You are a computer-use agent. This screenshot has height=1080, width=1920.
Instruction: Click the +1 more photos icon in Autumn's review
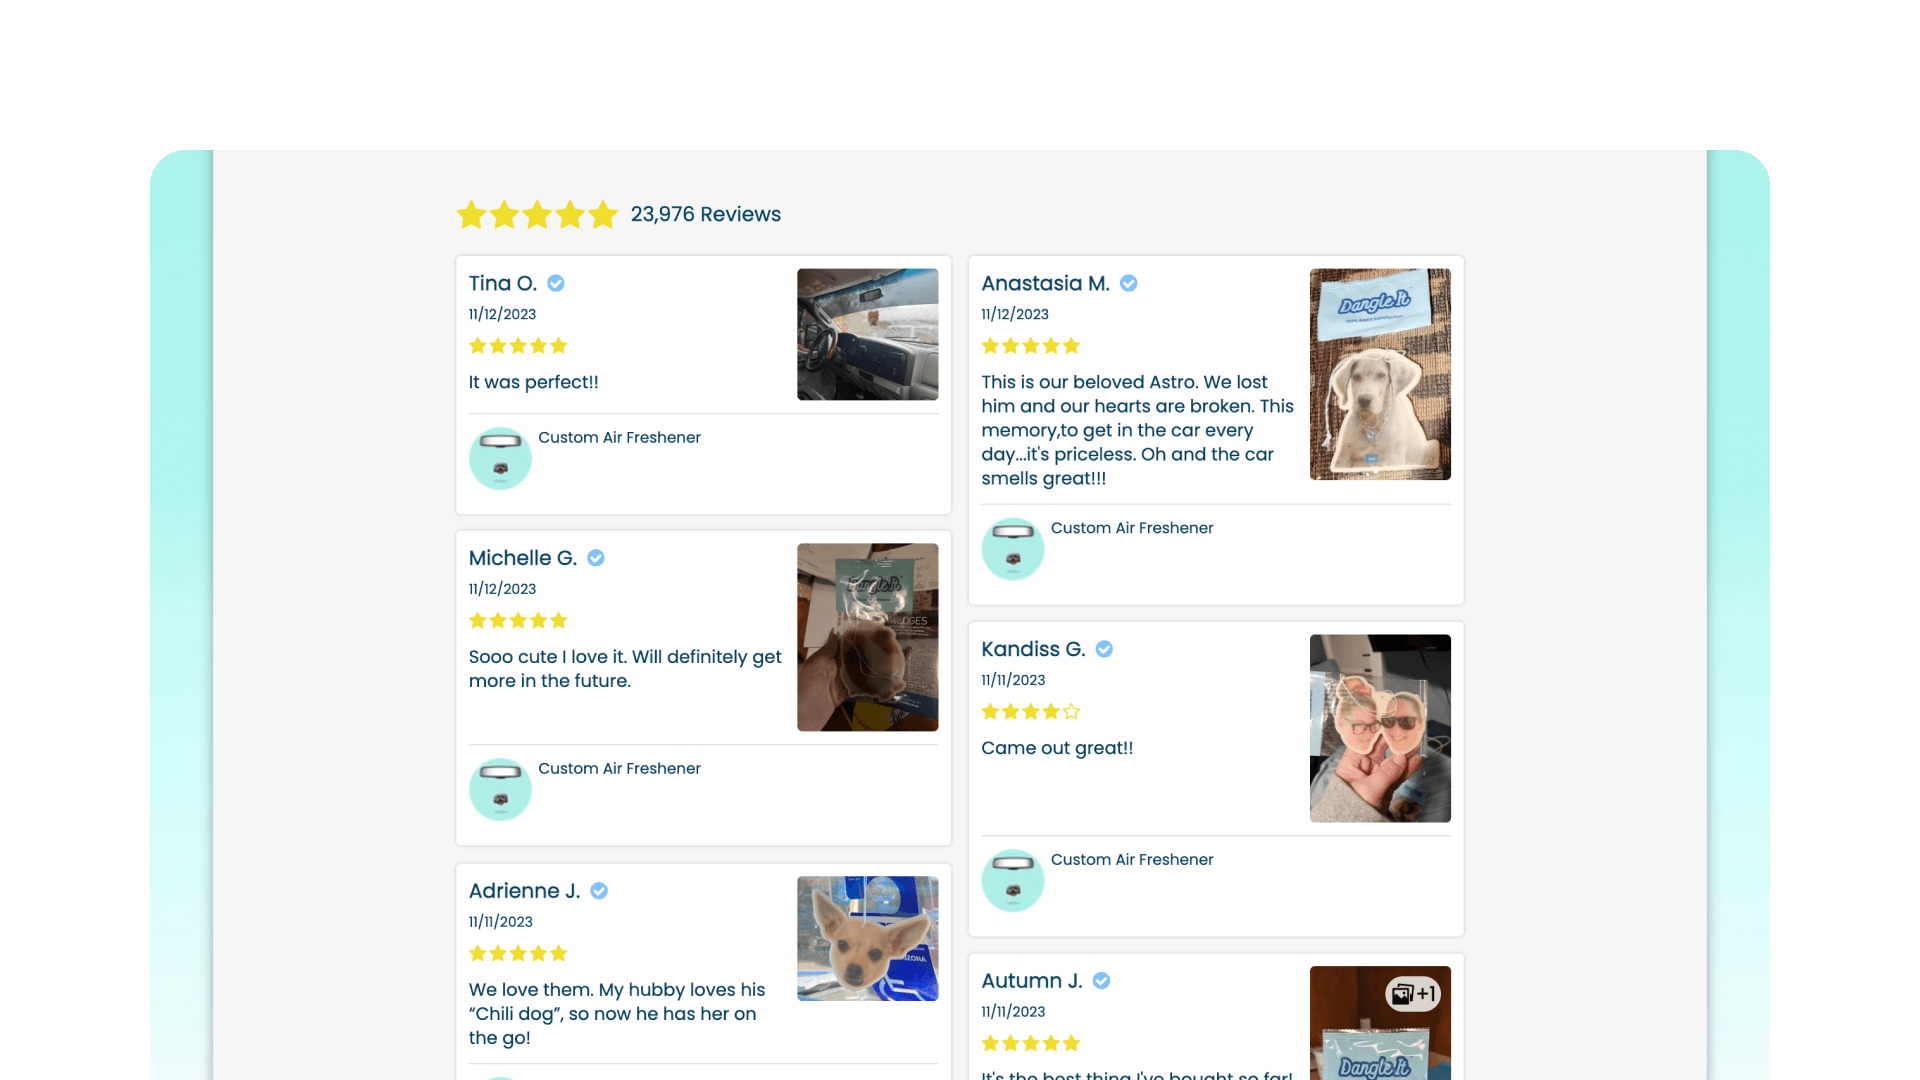pos(1413,994)
